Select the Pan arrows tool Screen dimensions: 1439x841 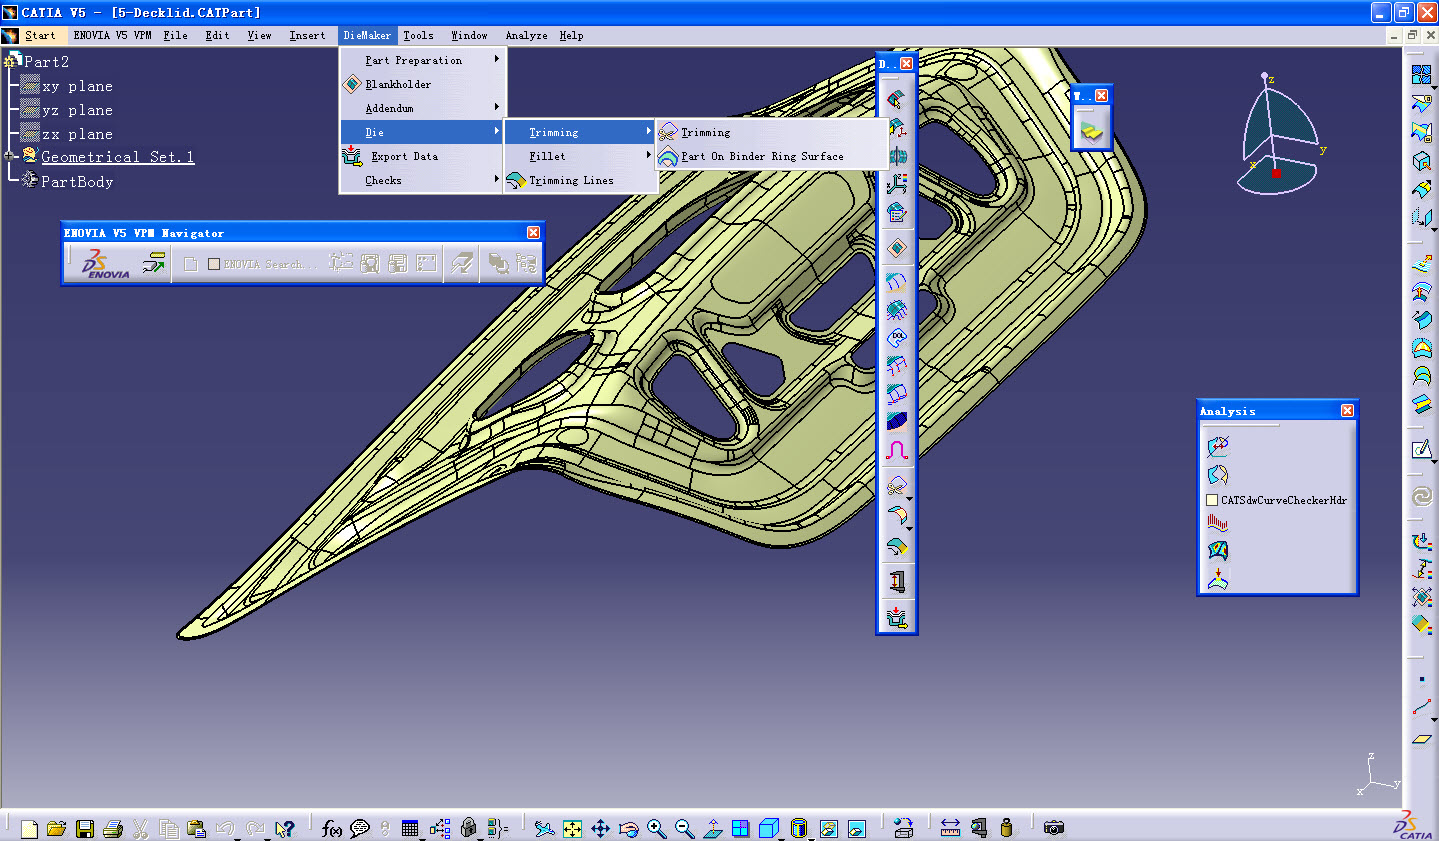point(600,828)
